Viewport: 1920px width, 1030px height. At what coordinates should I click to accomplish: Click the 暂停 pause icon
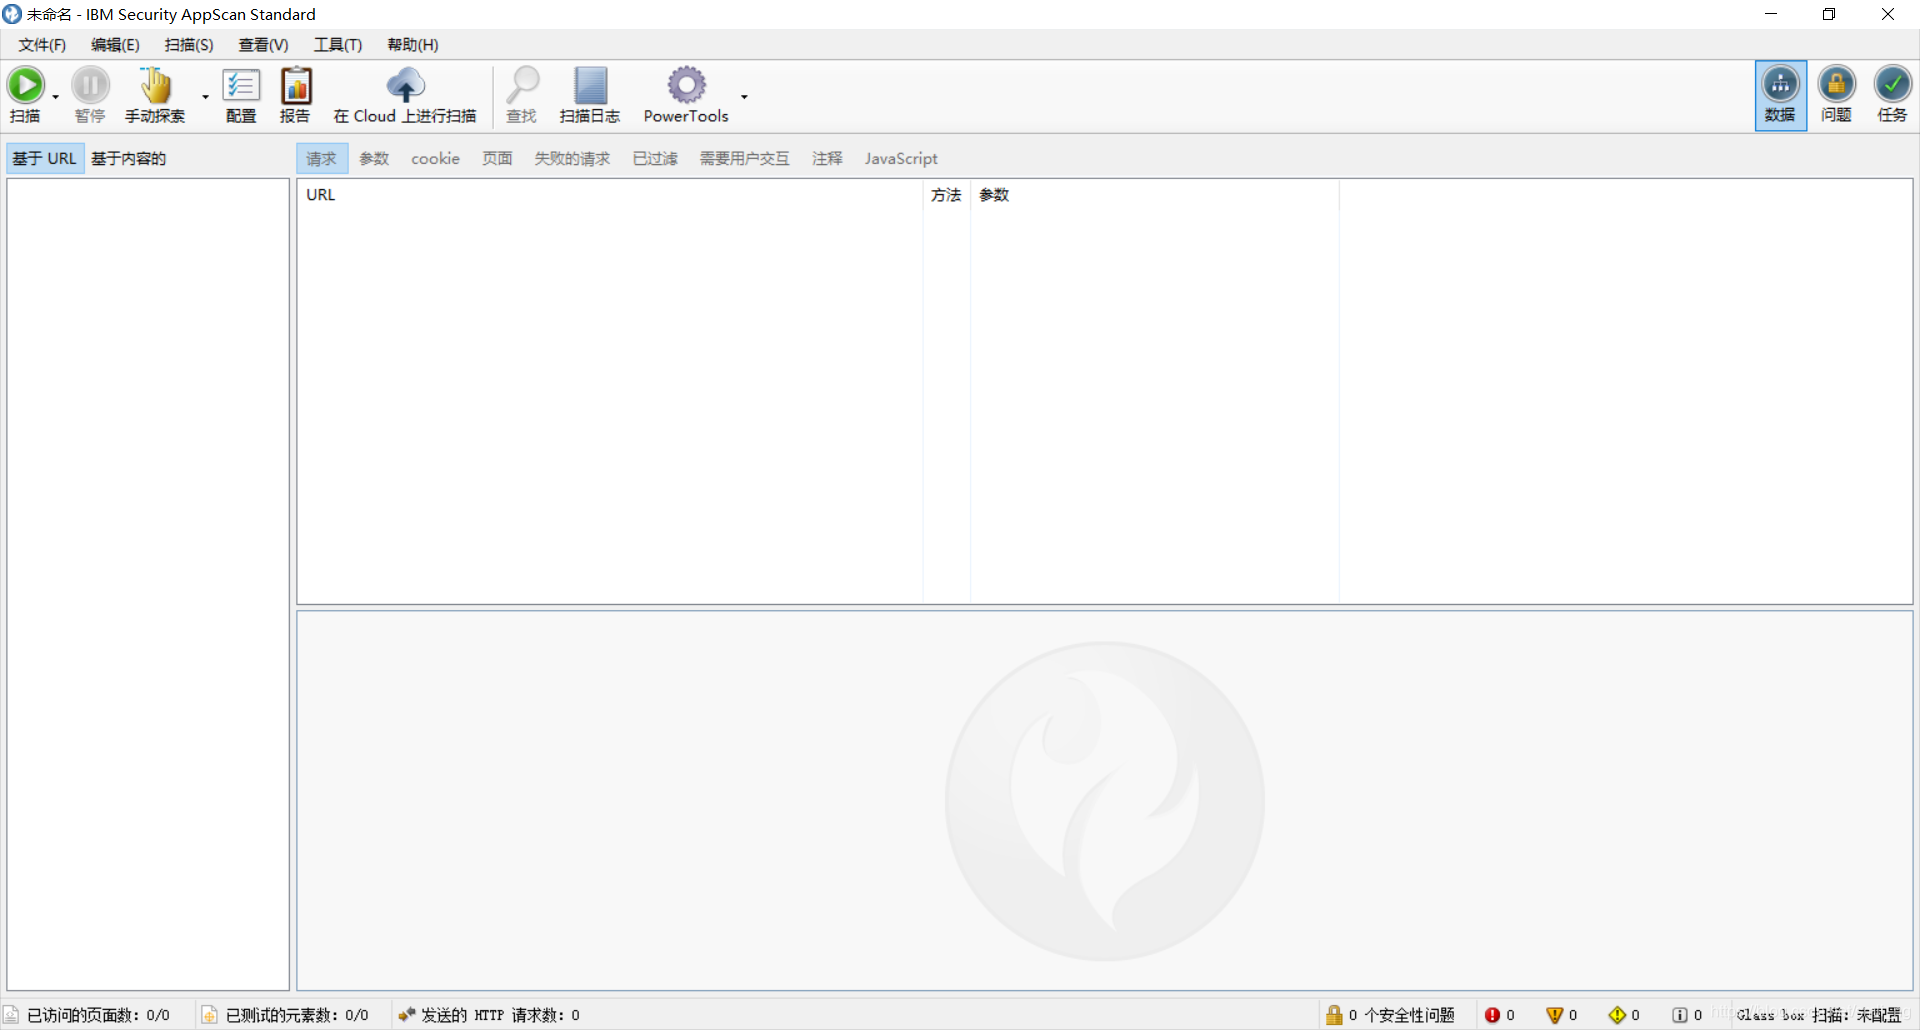[x=90, y=85]
